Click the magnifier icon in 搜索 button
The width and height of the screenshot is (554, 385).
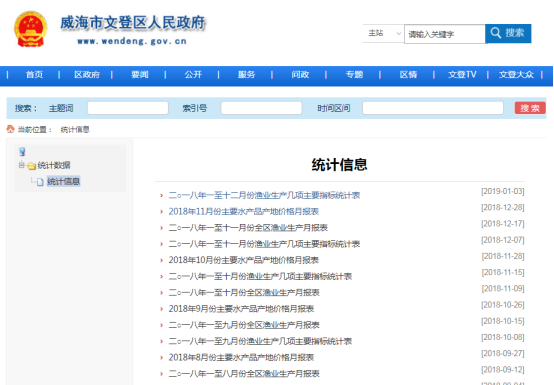click(x=496, y=33)
